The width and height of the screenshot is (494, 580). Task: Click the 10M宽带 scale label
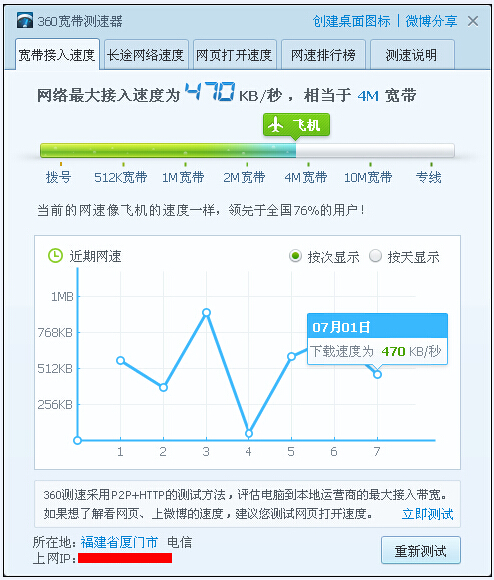coord(368,177)
